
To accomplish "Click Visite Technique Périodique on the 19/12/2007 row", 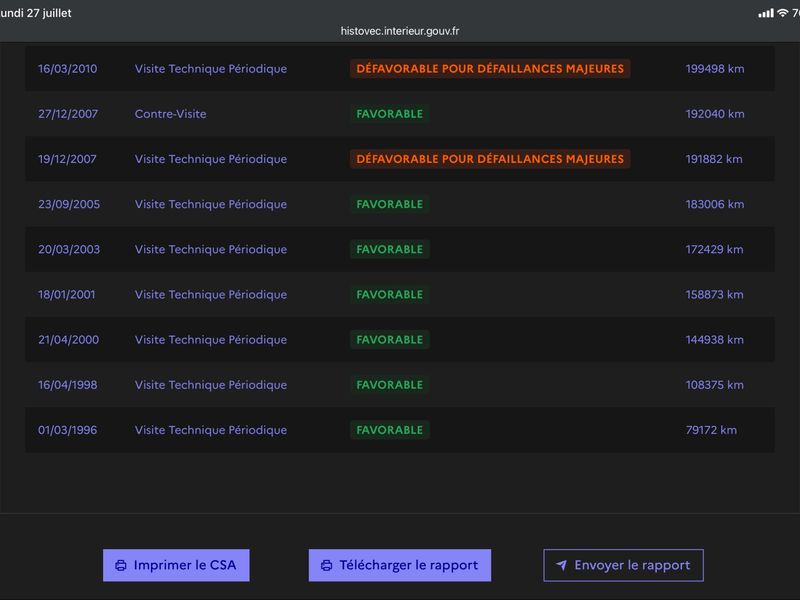I will tap(211, 159).
